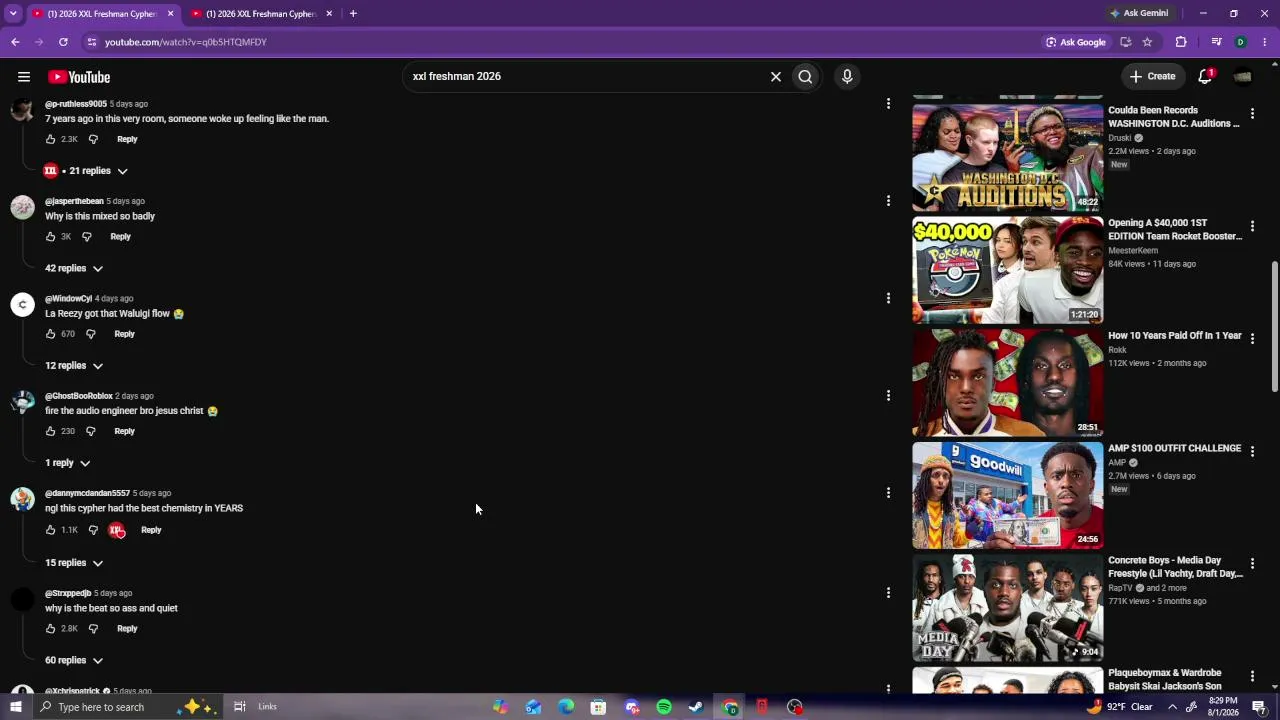Reply to the @p-ruthless9005 comment
The image size is (1280, 720).
point(127,139)
